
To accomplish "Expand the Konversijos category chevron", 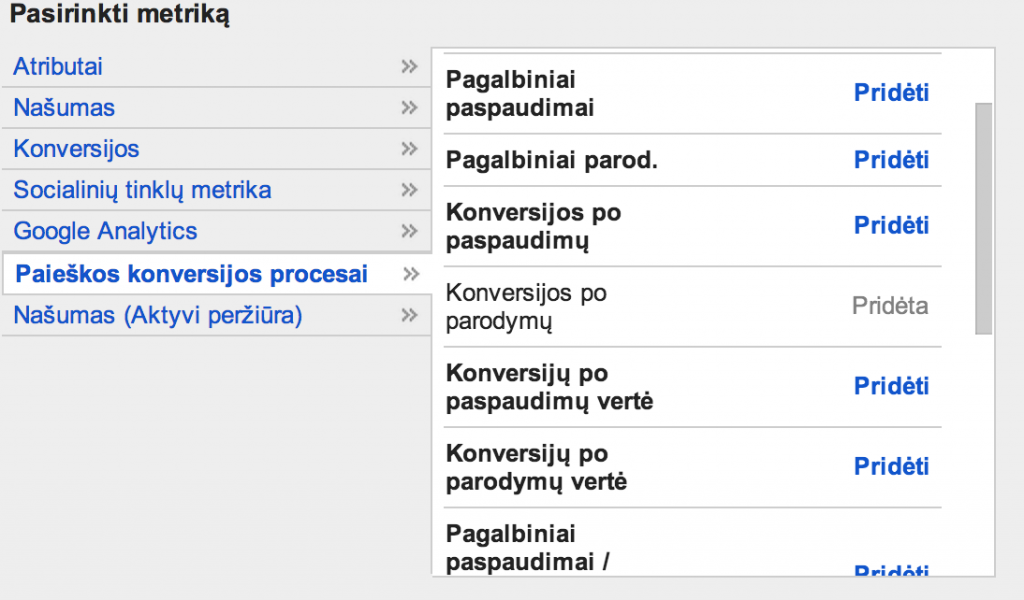I will pos(409,148).
